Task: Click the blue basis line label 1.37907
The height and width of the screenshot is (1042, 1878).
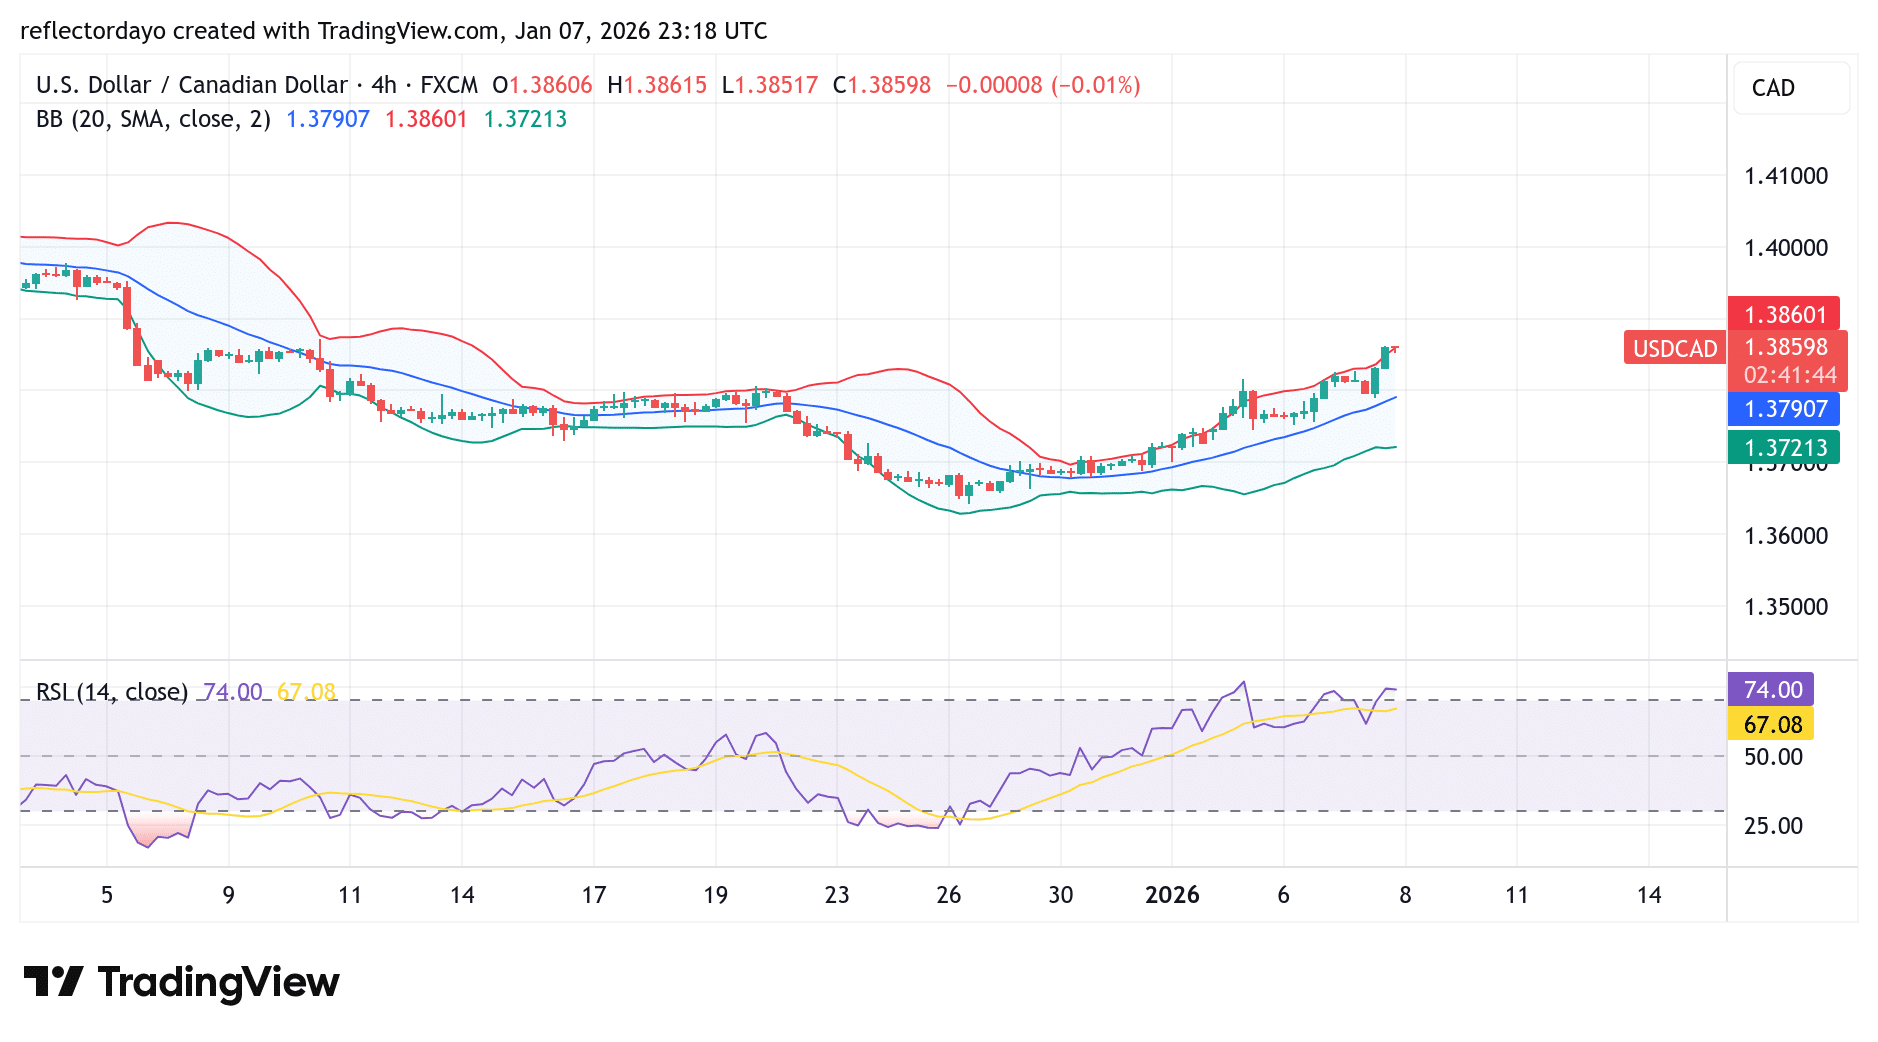Action: point(1784,408)
